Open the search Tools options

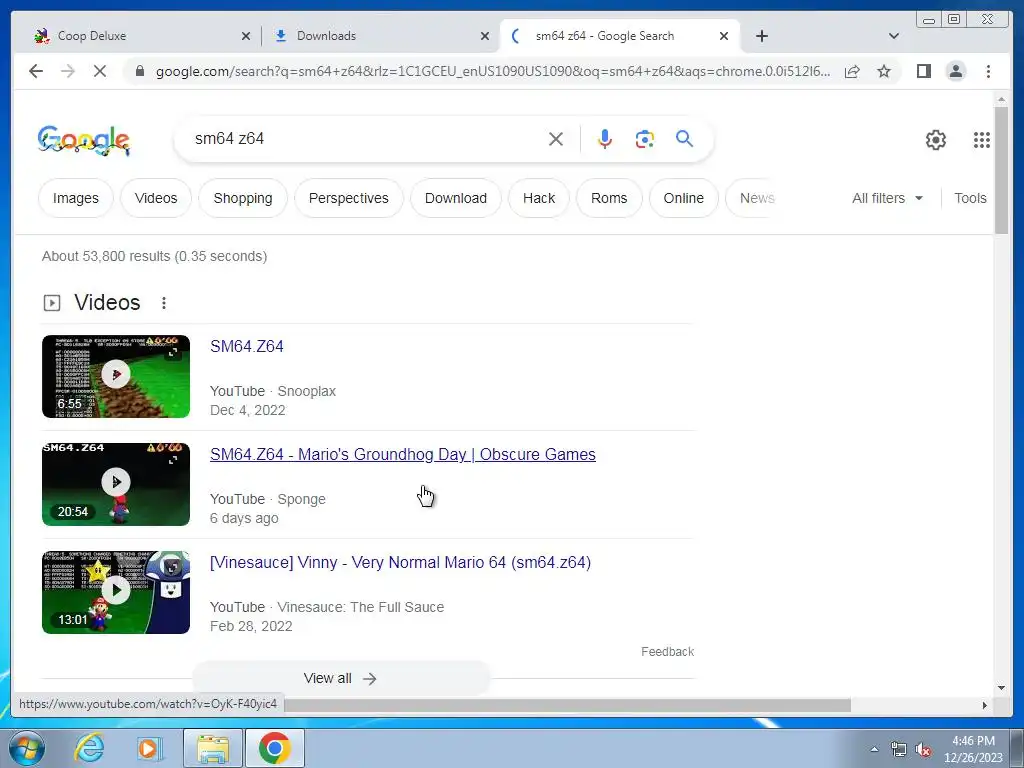pyautogui.click(x=970, y=198)
